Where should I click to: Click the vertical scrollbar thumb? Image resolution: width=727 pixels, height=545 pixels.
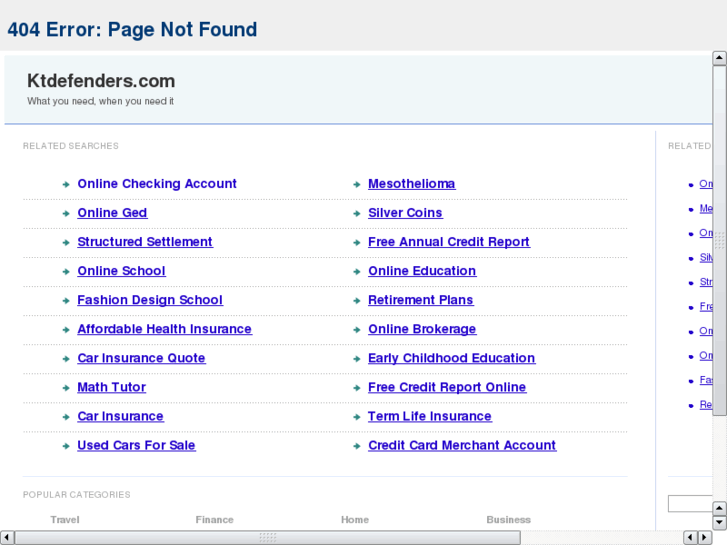tap(719, 240)
